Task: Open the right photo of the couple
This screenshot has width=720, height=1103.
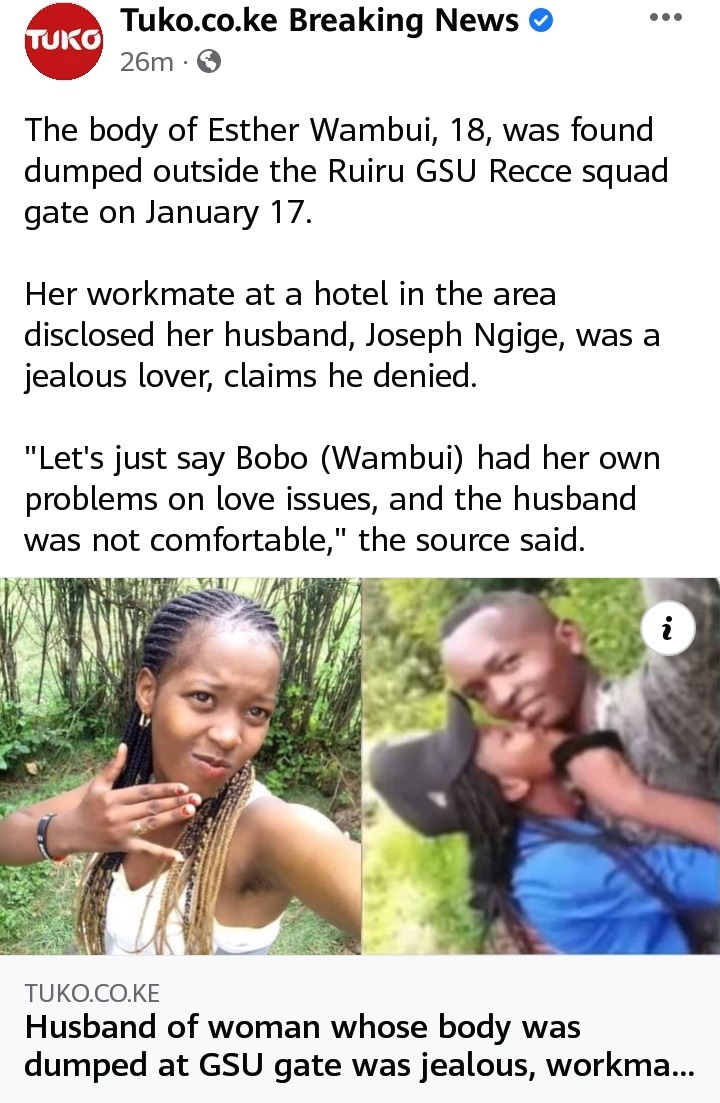Action: 541,766
